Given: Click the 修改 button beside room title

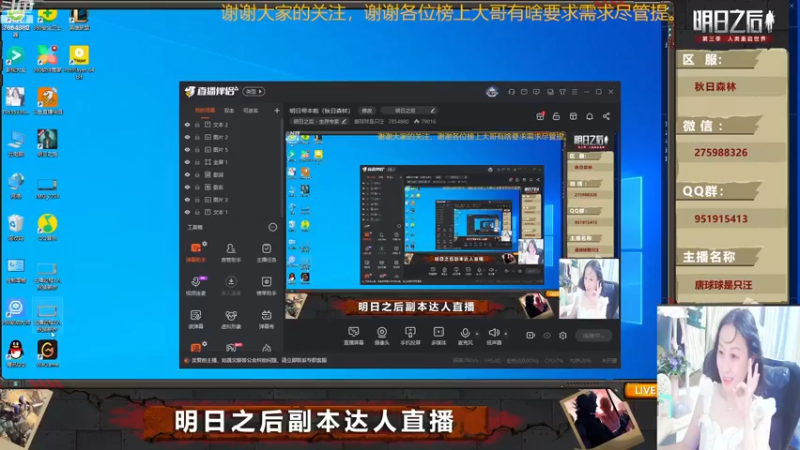Looking at the screenshot, I should pyautogui.click(x=367, y=111).
